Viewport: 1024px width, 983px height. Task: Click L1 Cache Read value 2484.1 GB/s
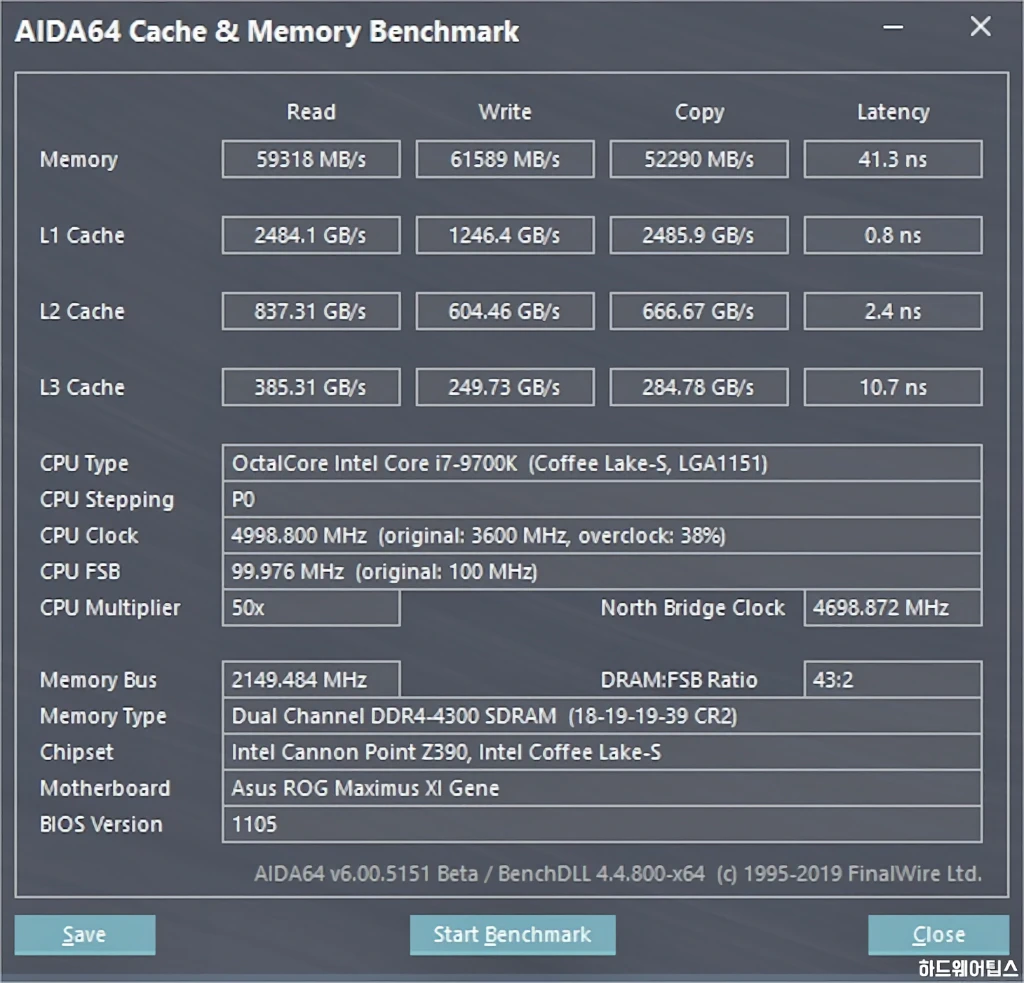[x=311, y=235]
